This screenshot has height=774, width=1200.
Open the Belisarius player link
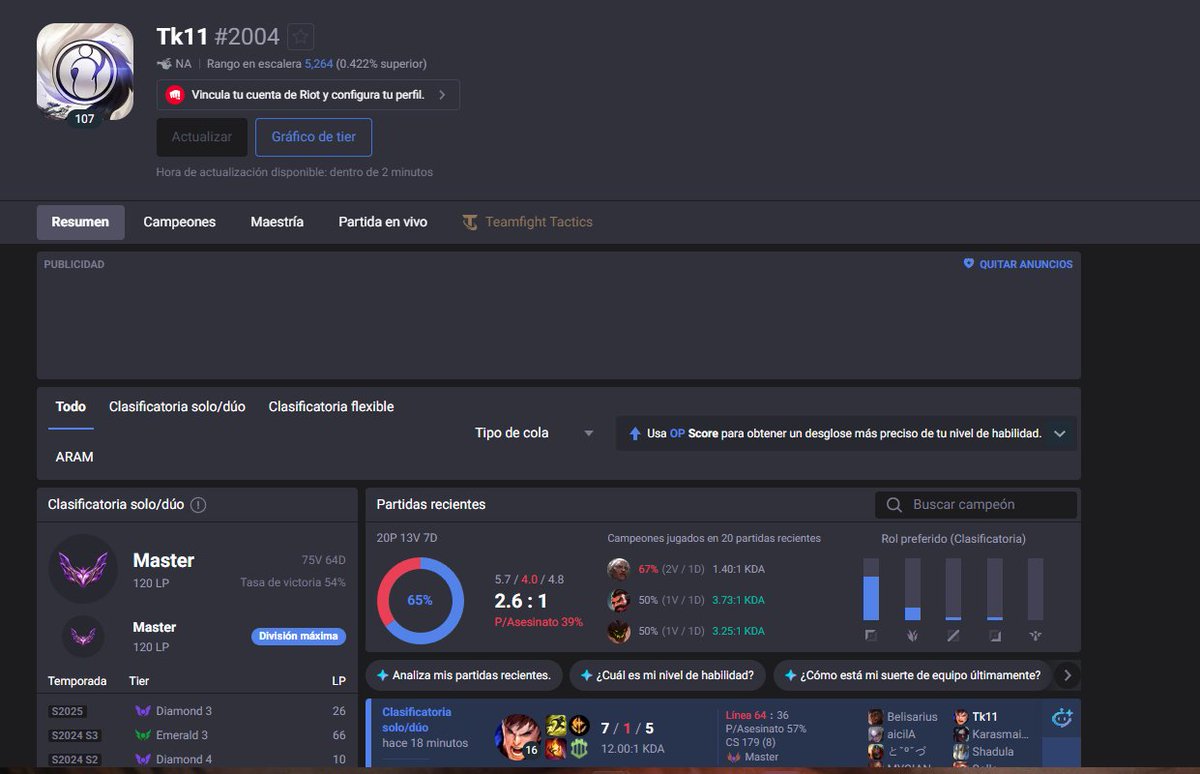912,717
